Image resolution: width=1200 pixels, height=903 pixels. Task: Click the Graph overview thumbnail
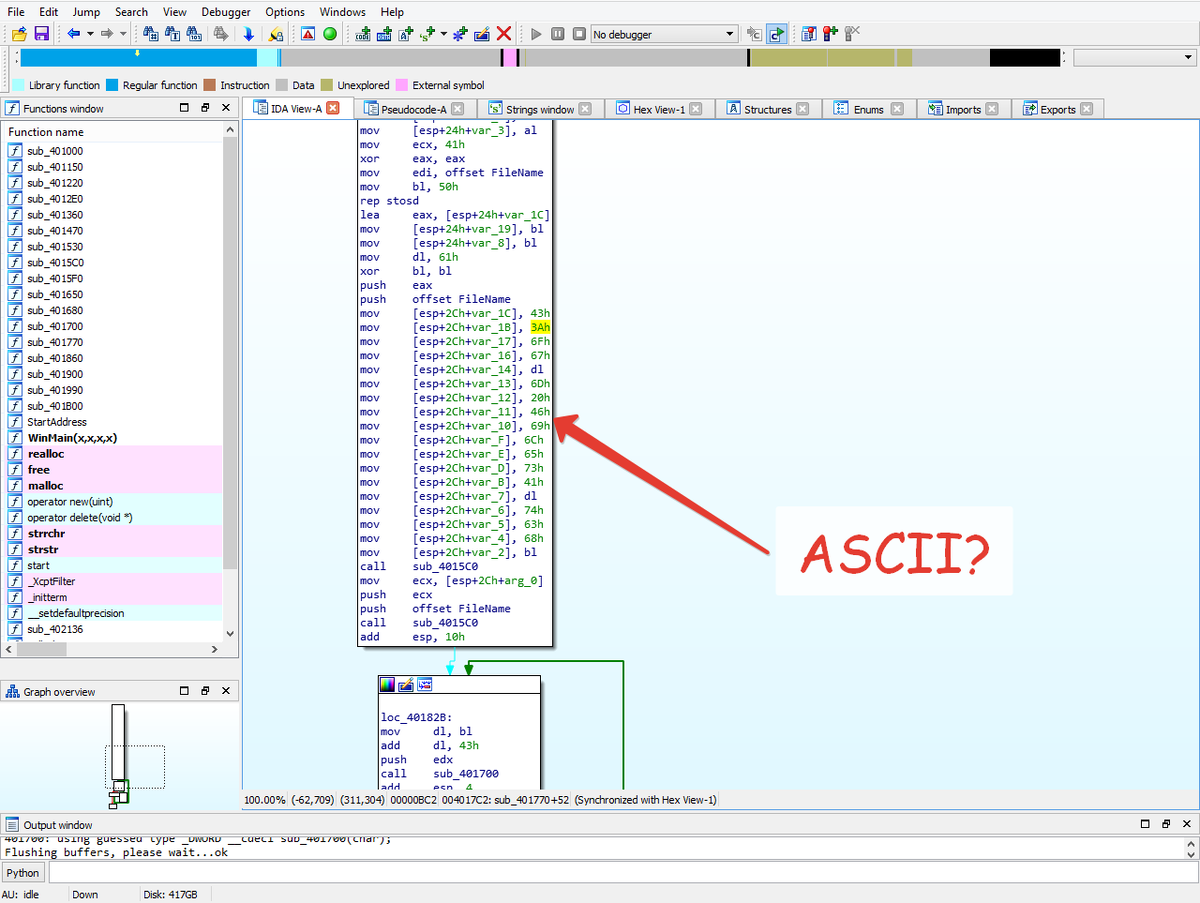click(119, 755)
